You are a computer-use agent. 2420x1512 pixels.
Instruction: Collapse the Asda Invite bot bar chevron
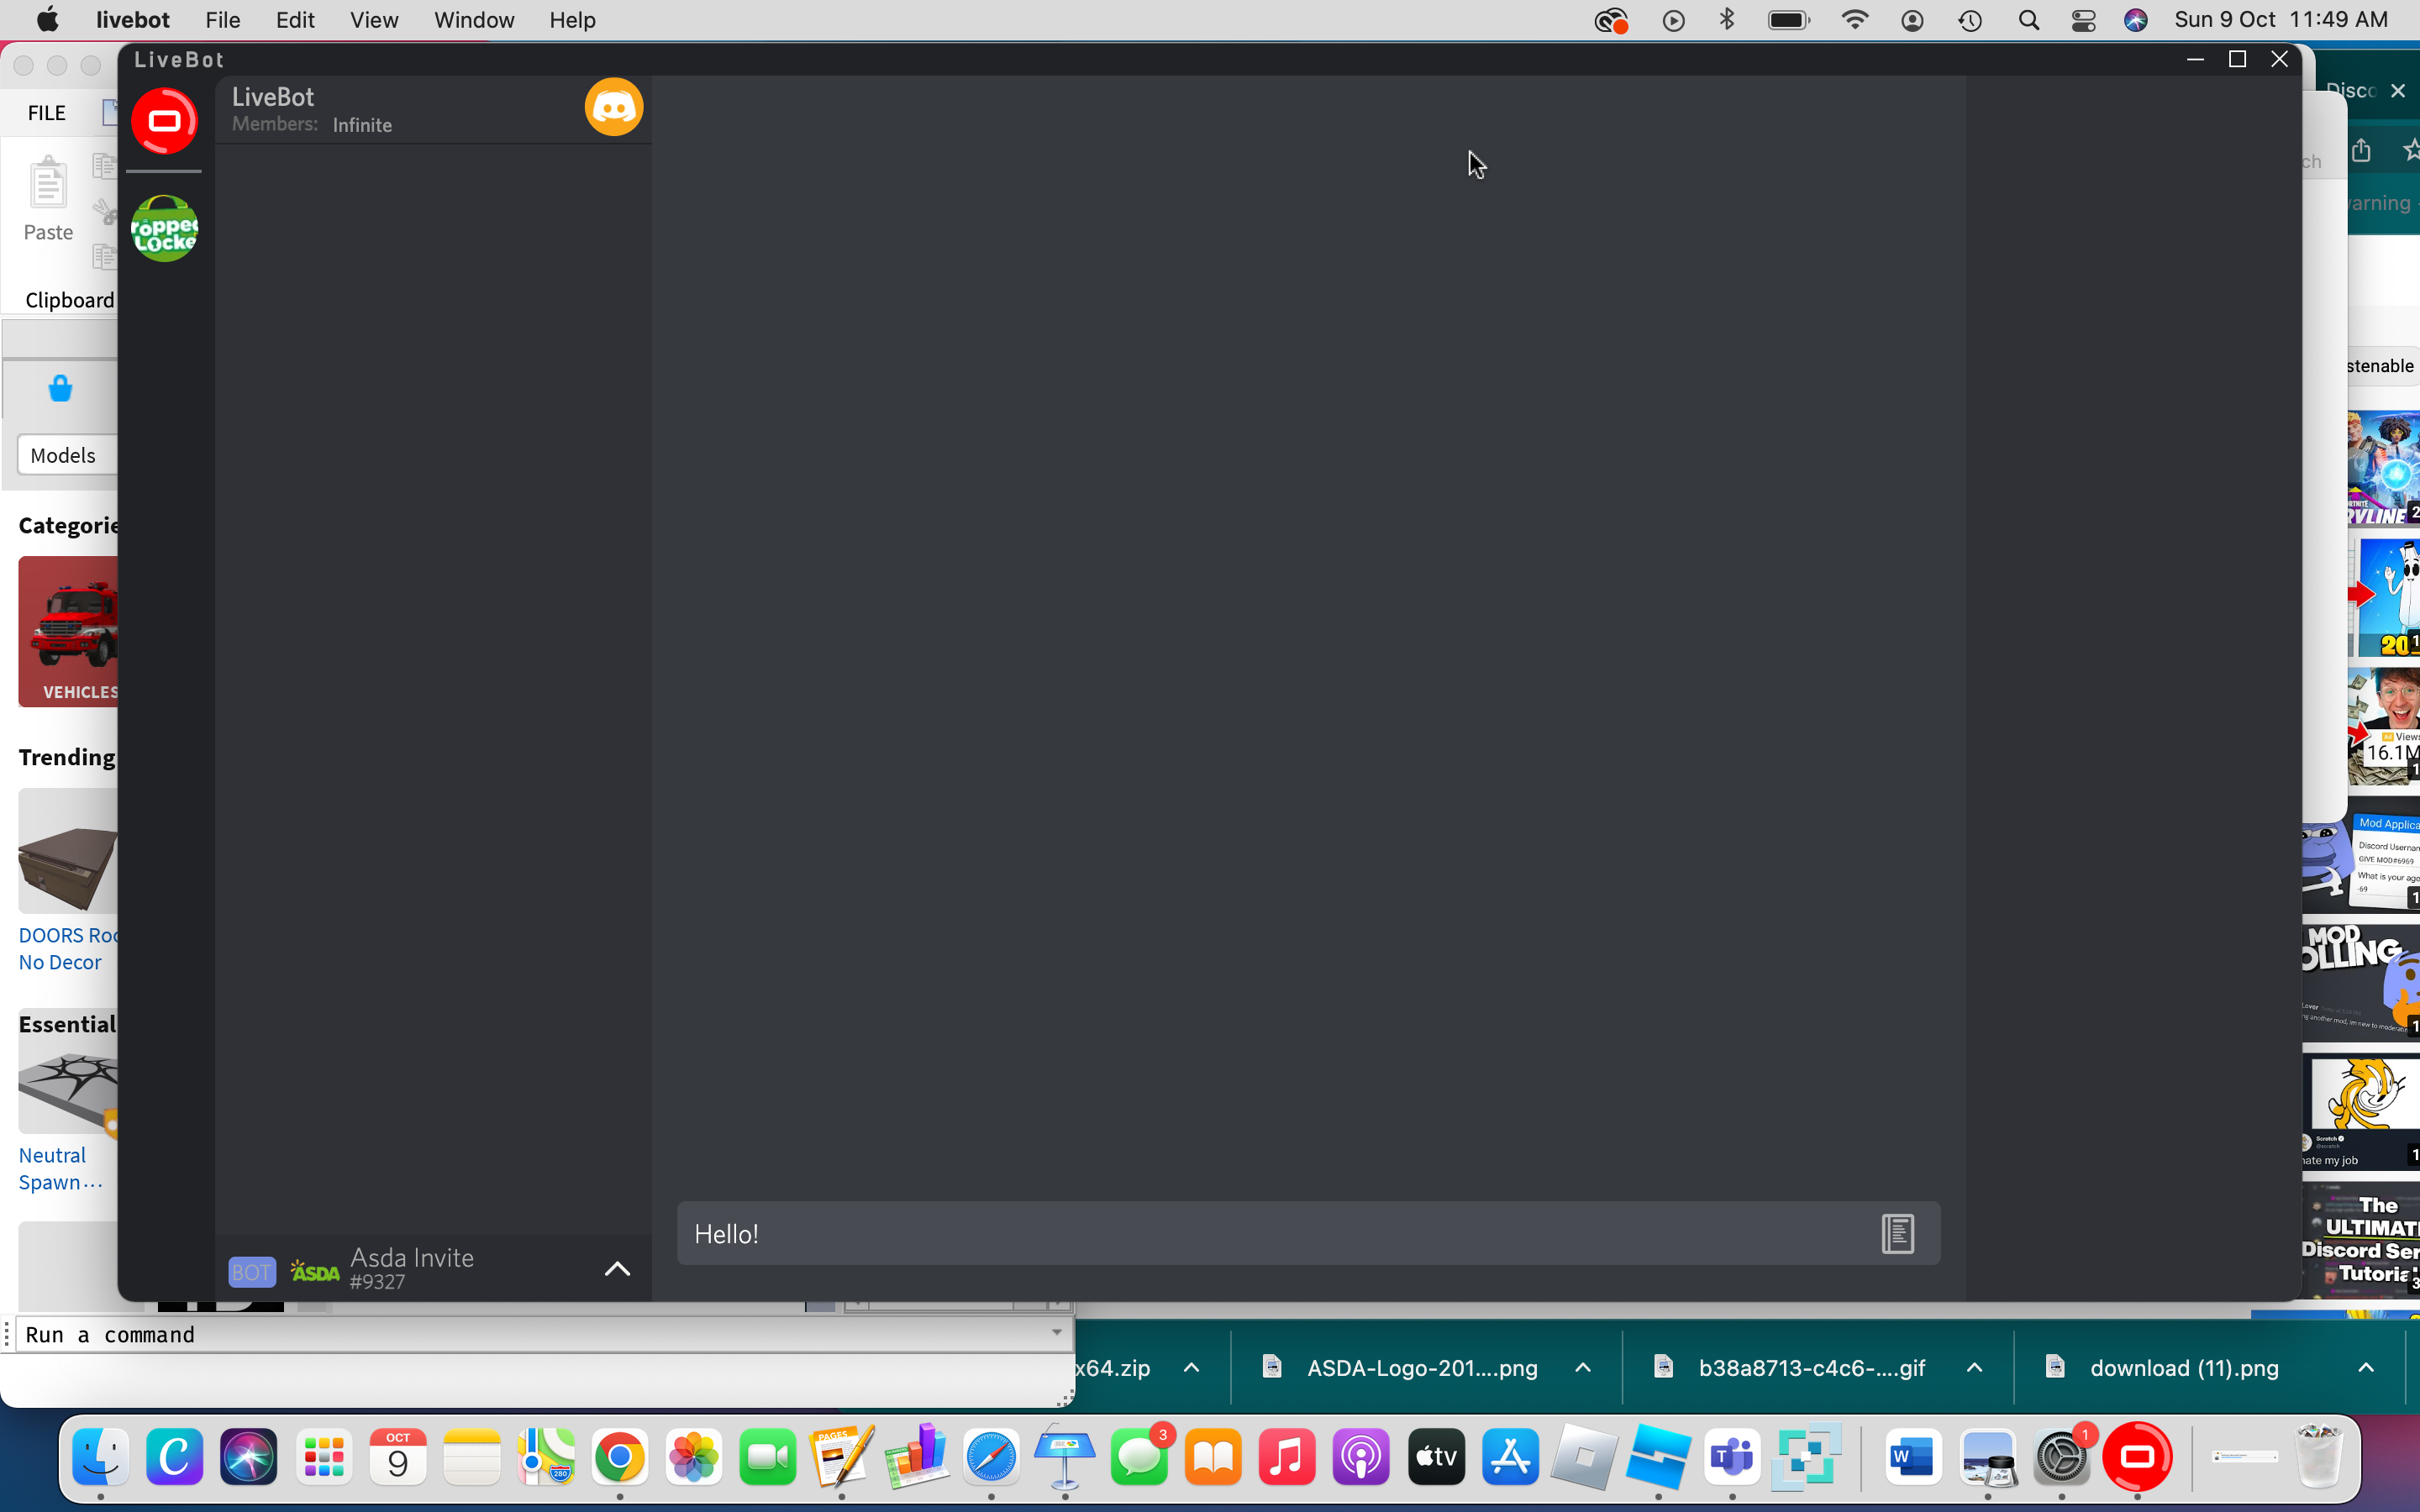617,1268
